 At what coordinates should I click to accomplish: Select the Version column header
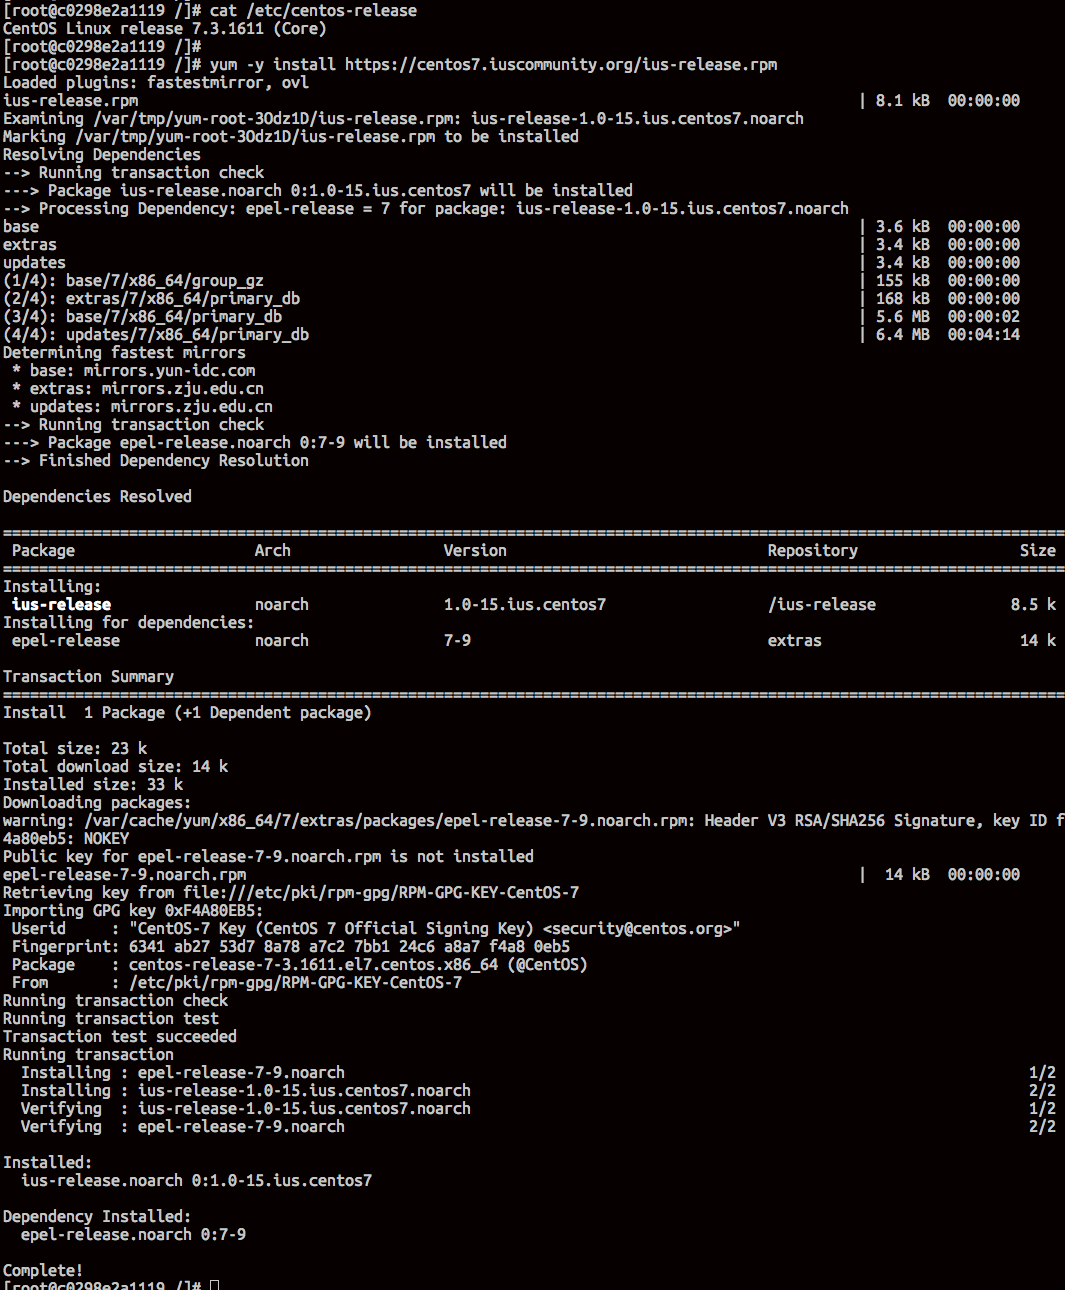[475, 550]
